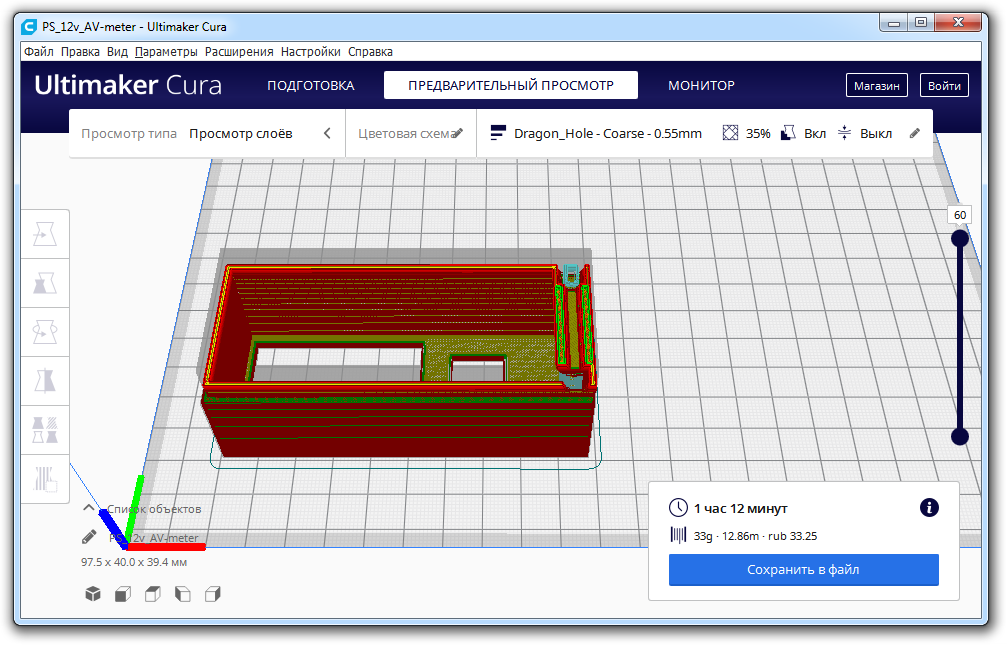Select the Support Blocker tool
The height and width of the screenshot is (645, 1007).
point(45,478)
